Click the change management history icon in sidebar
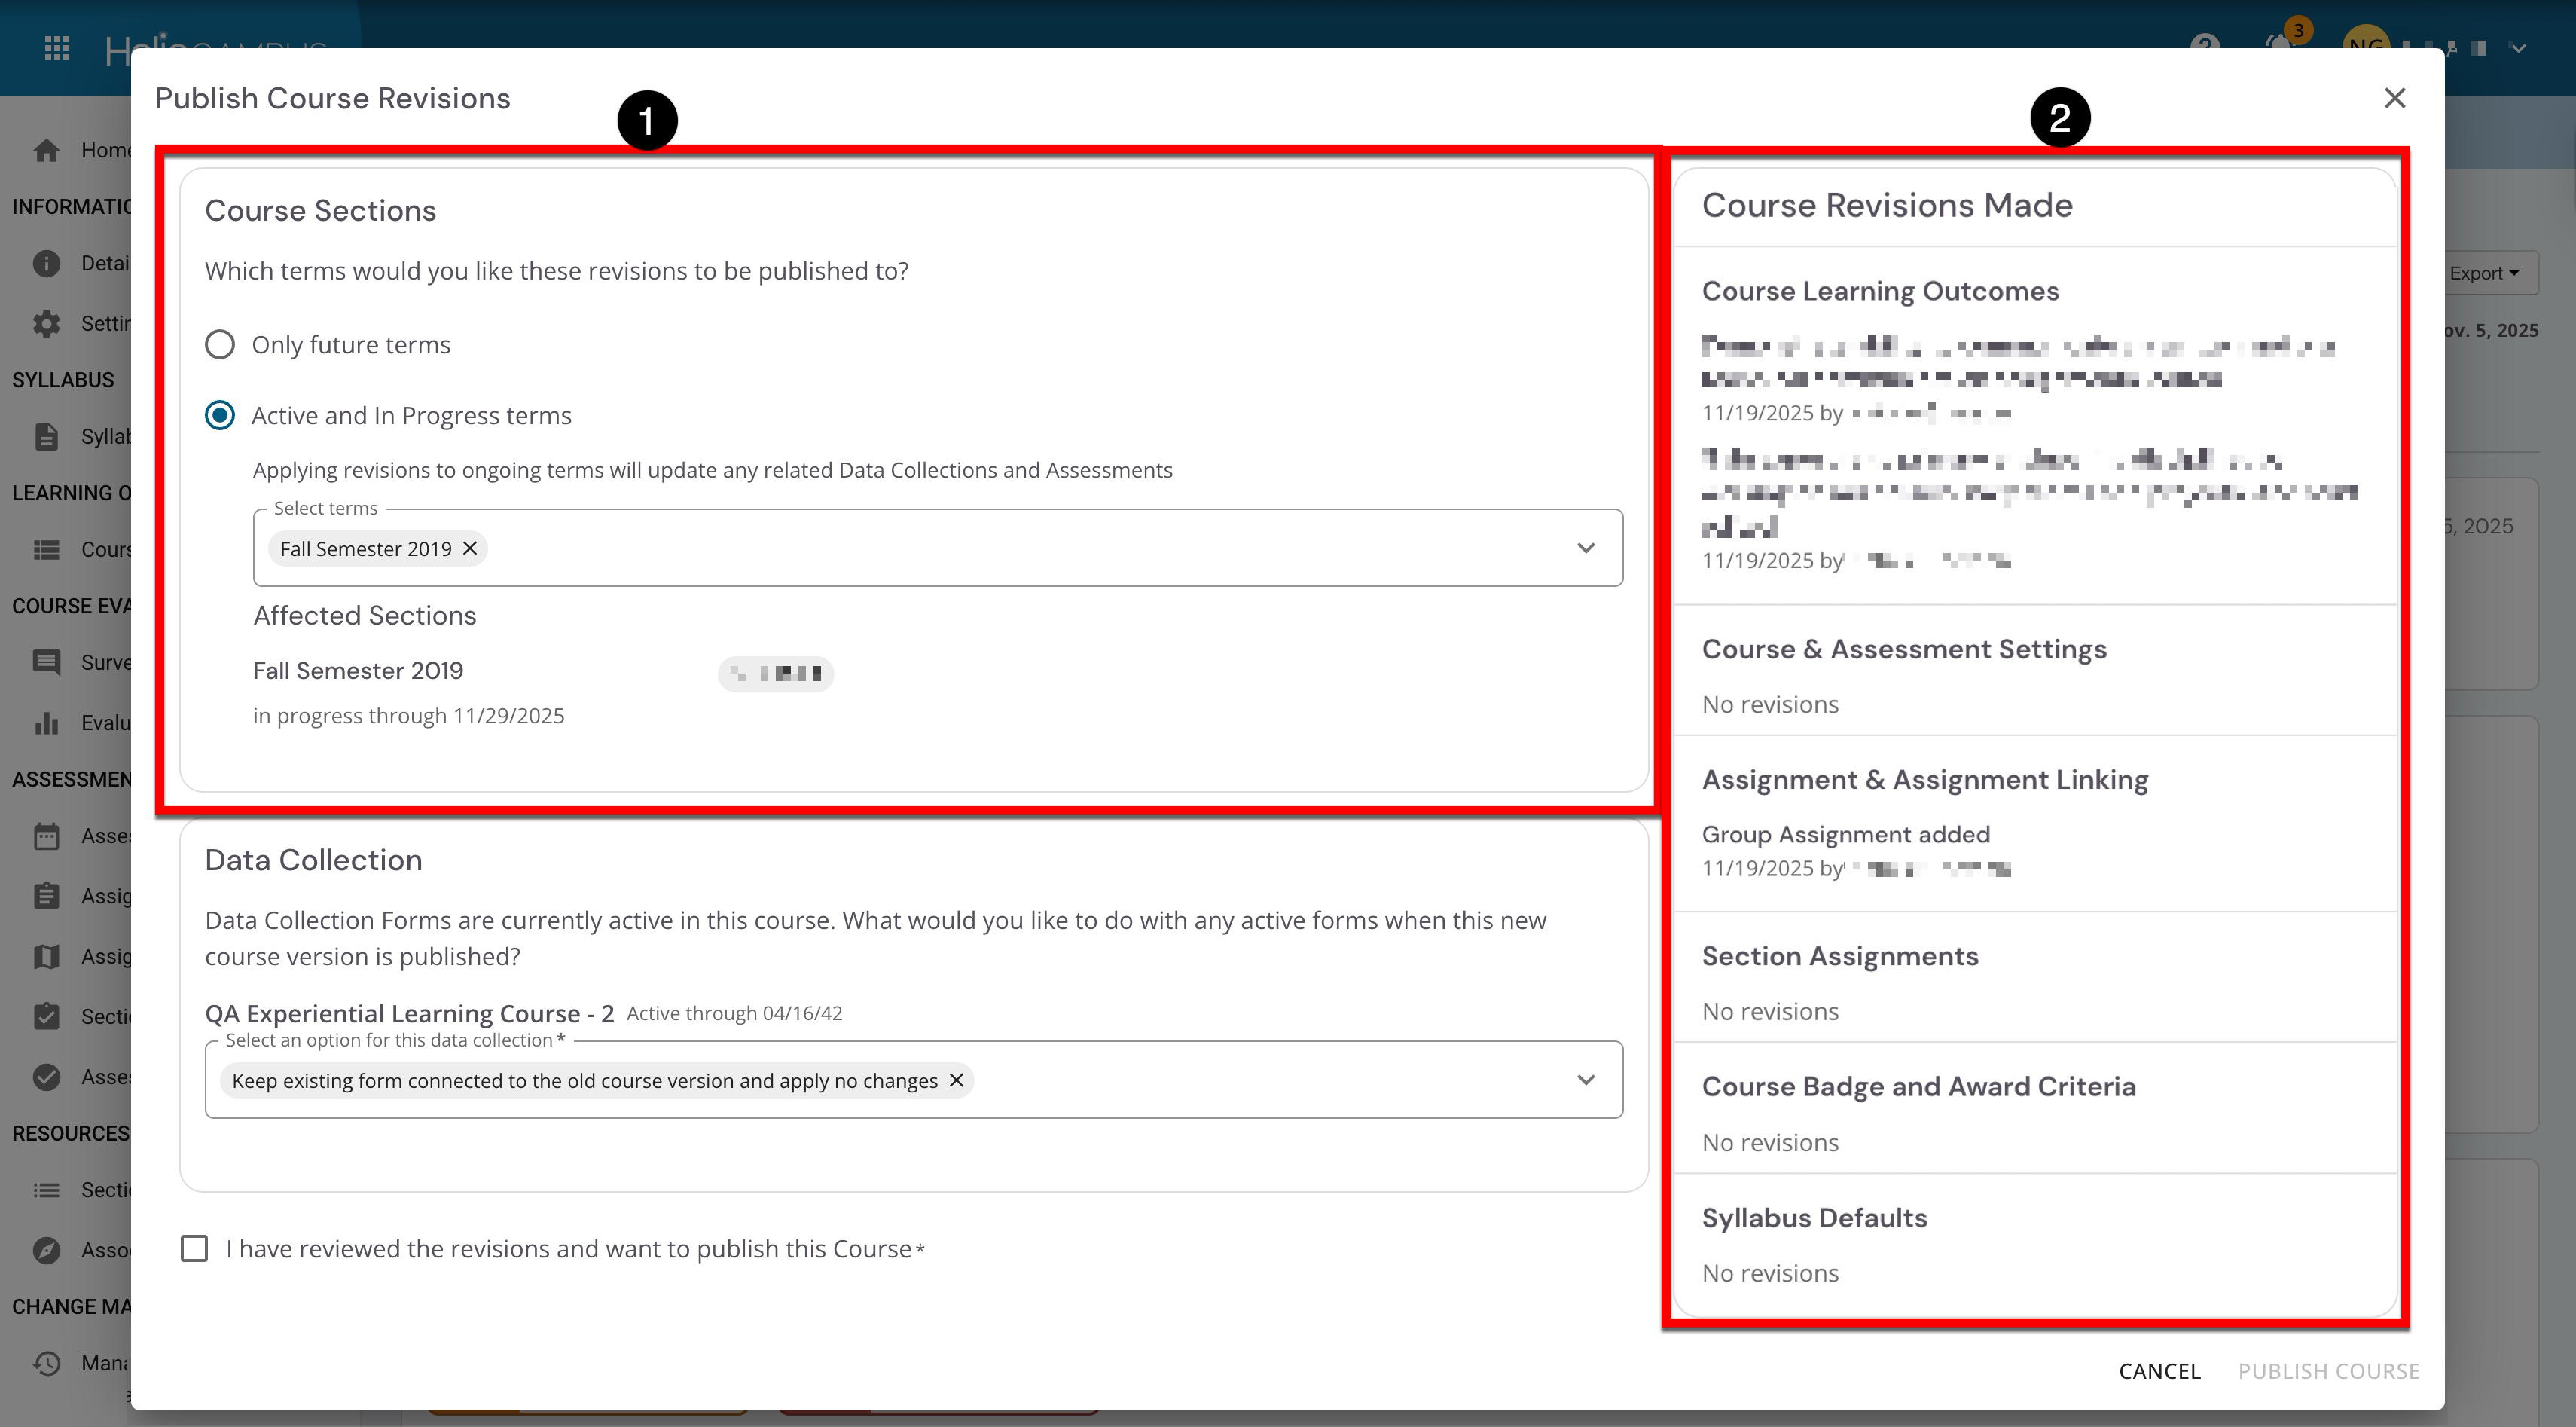 coord(46,1363)
